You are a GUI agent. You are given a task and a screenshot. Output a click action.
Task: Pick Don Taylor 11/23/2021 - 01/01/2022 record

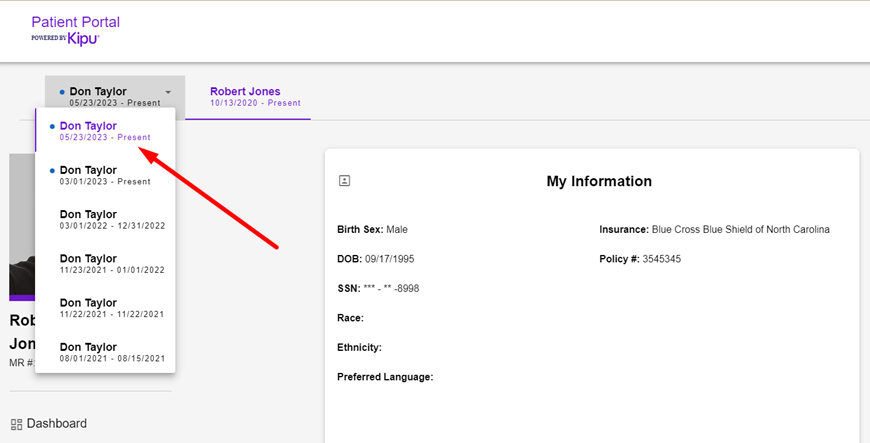tap(111, 263)
